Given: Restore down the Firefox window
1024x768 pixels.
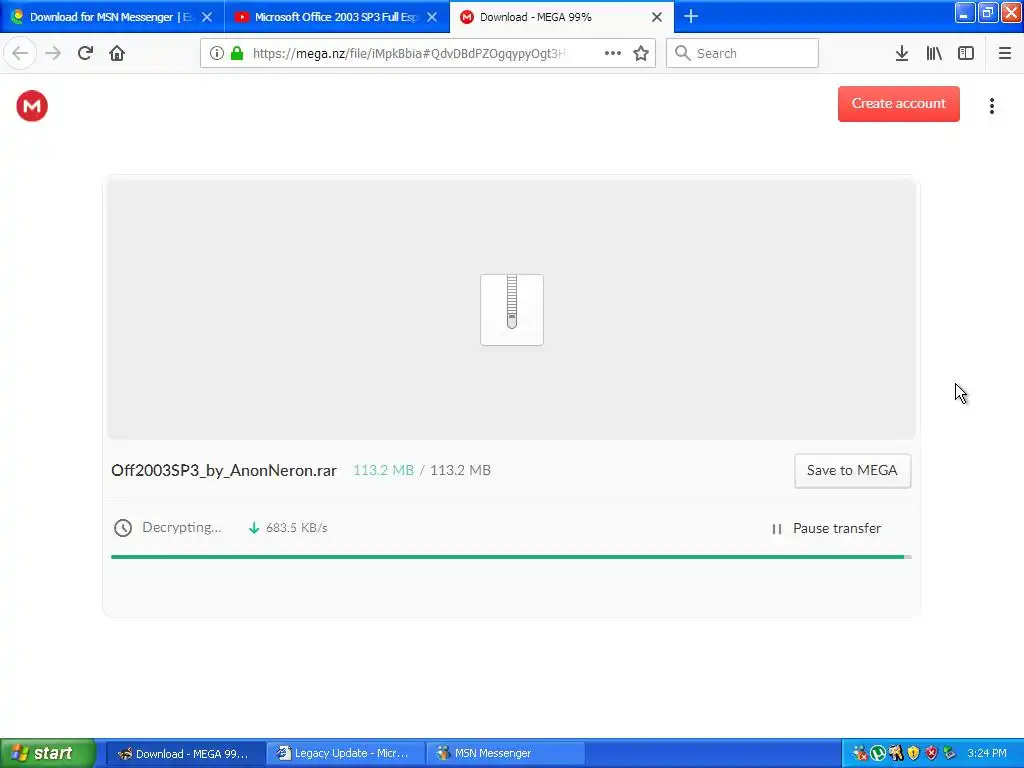Looking at the screenshot, I should pyautogui.click(x=988, y=12).
